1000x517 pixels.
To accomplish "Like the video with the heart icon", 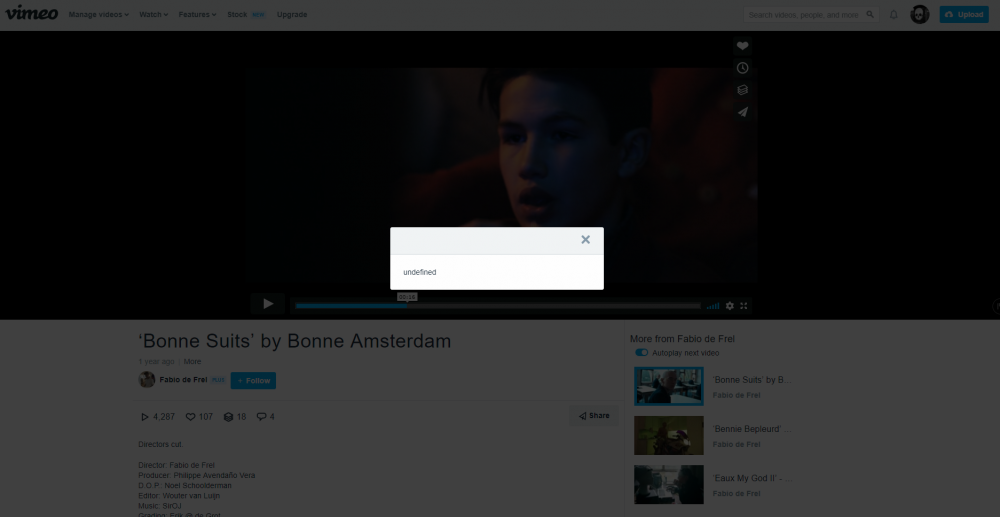I will (742, 46).
